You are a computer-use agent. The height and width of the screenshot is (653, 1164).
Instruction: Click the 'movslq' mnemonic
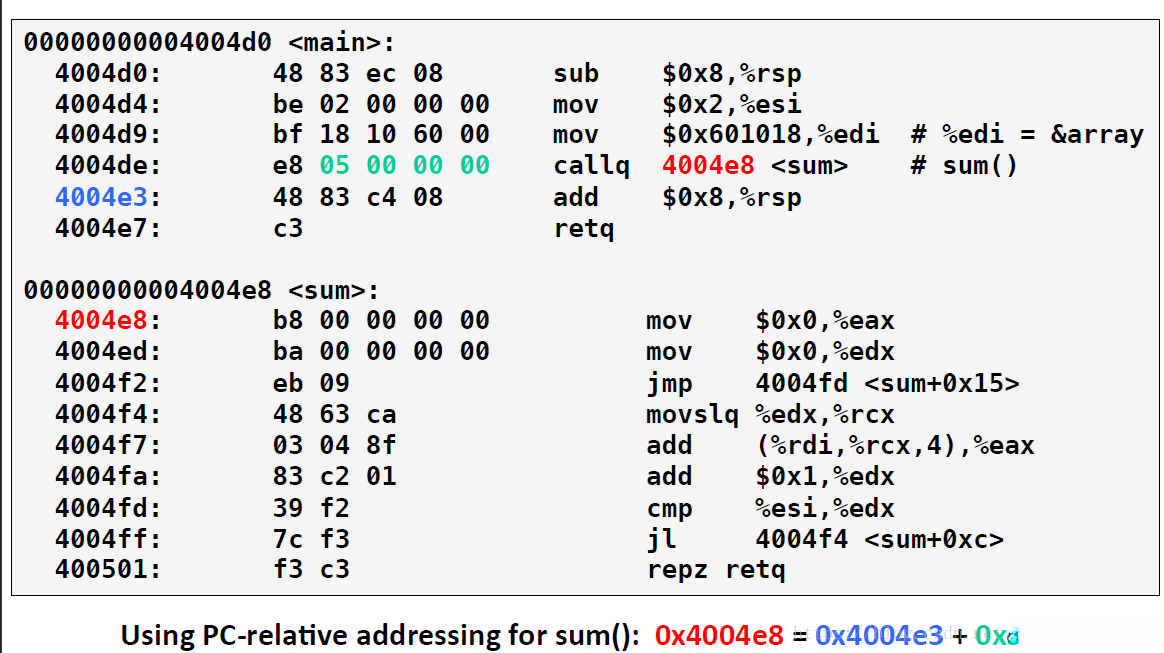point(693,415)
